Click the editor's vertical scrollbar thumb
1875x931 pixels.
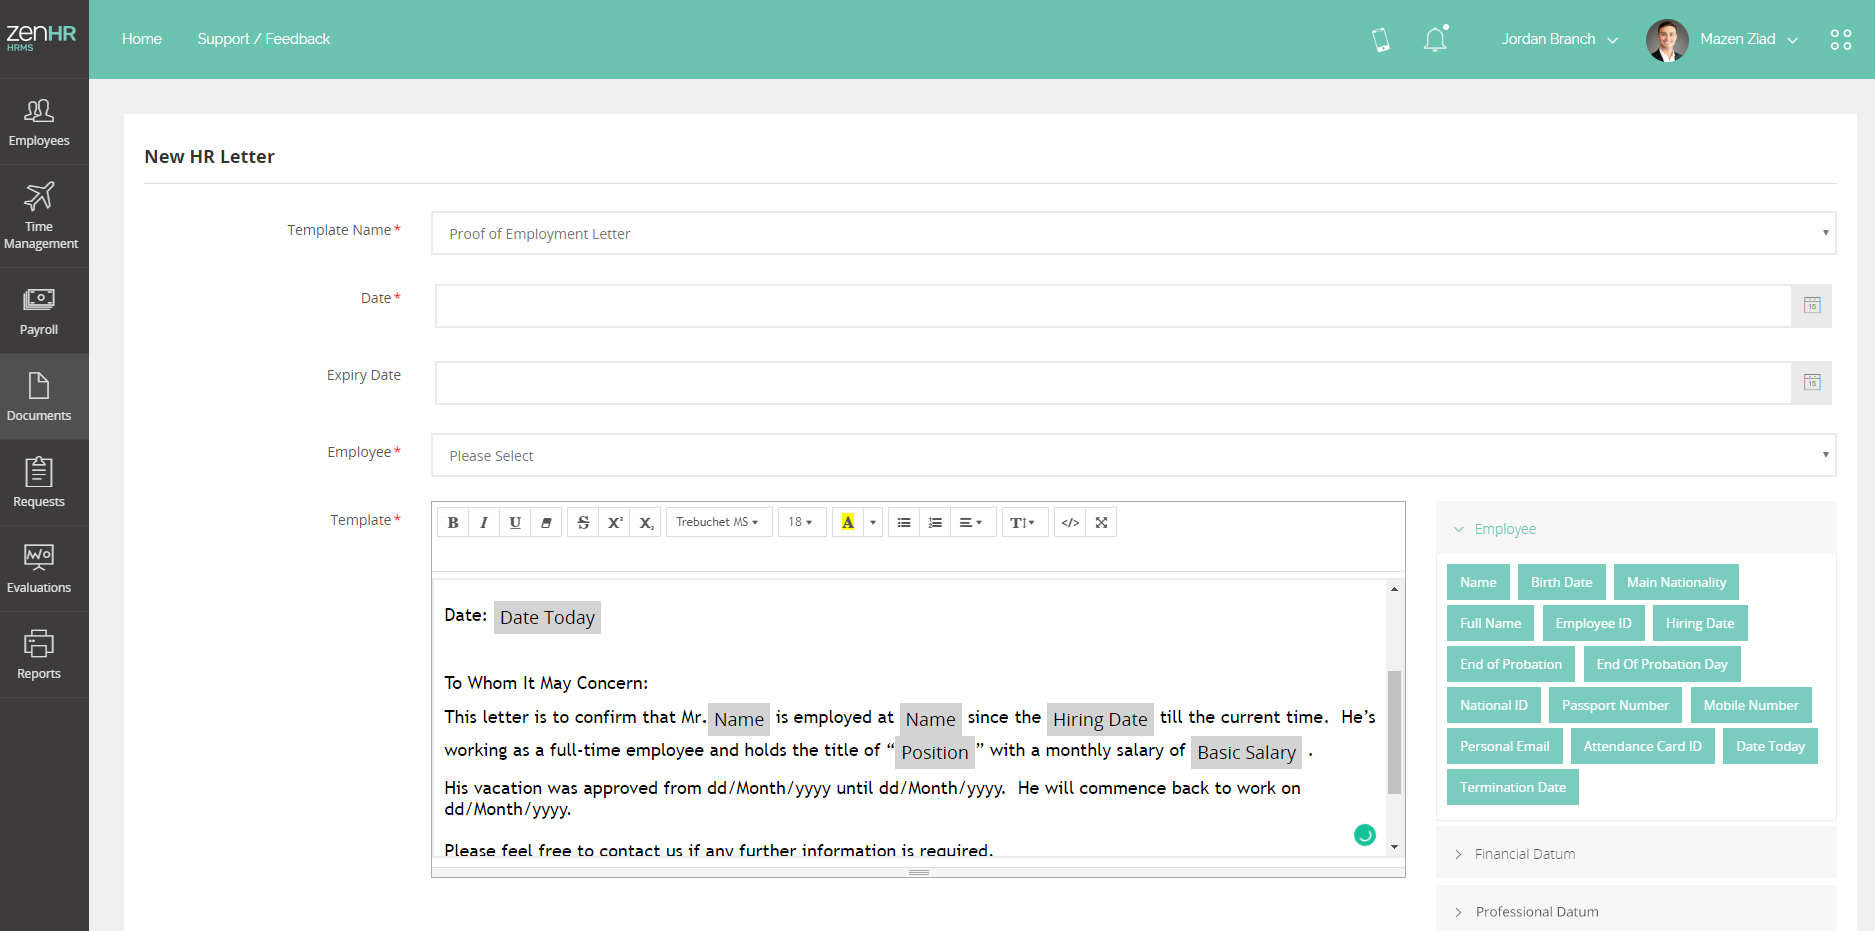coord(1394,732)
